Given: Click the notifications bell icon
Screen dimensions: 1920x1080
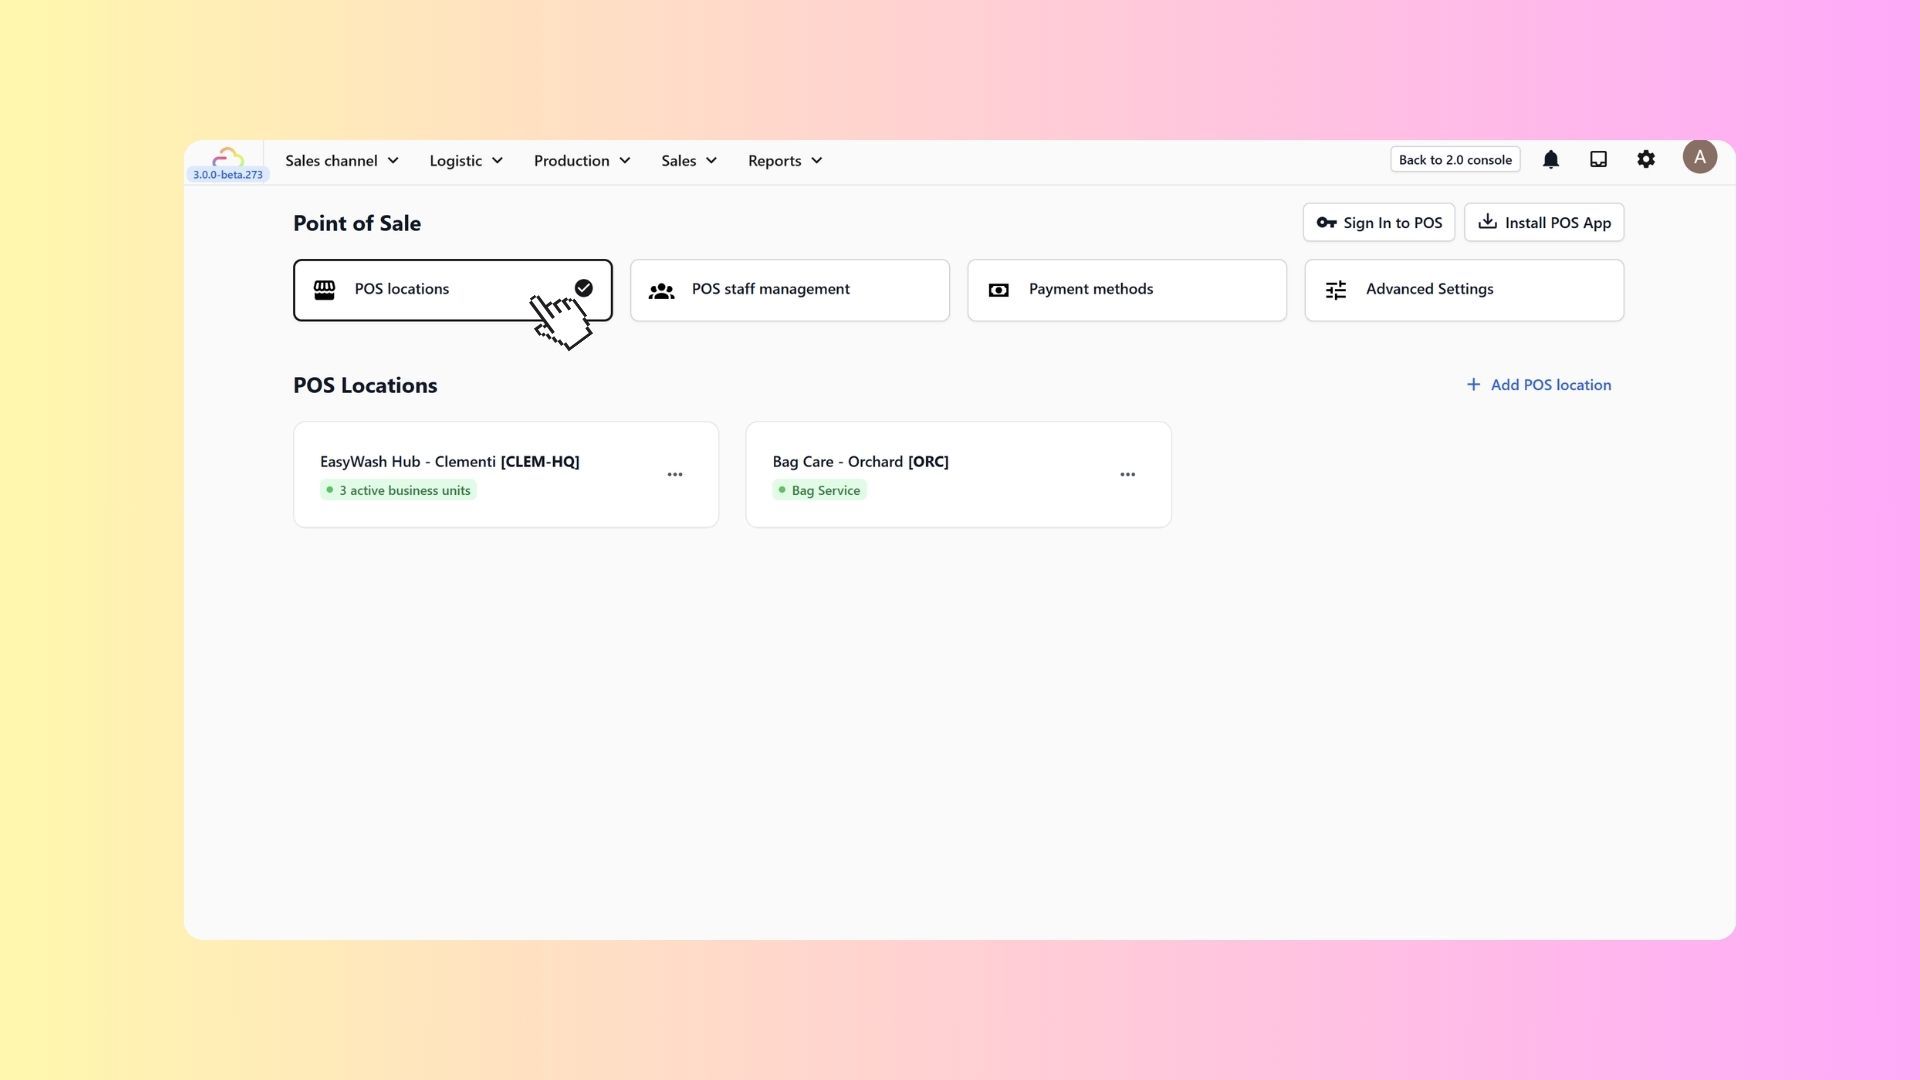Looking at the screenshot, I should 1551,160.
